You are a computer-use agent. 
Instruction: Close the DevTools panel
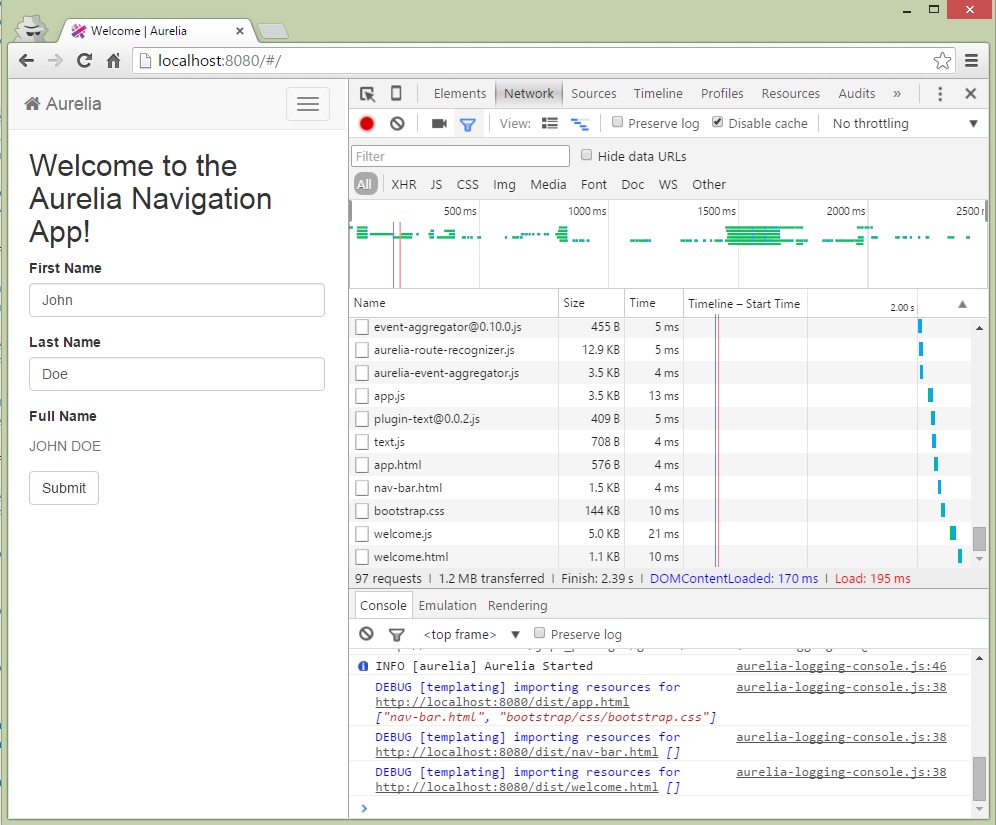(x=971, y=93)
